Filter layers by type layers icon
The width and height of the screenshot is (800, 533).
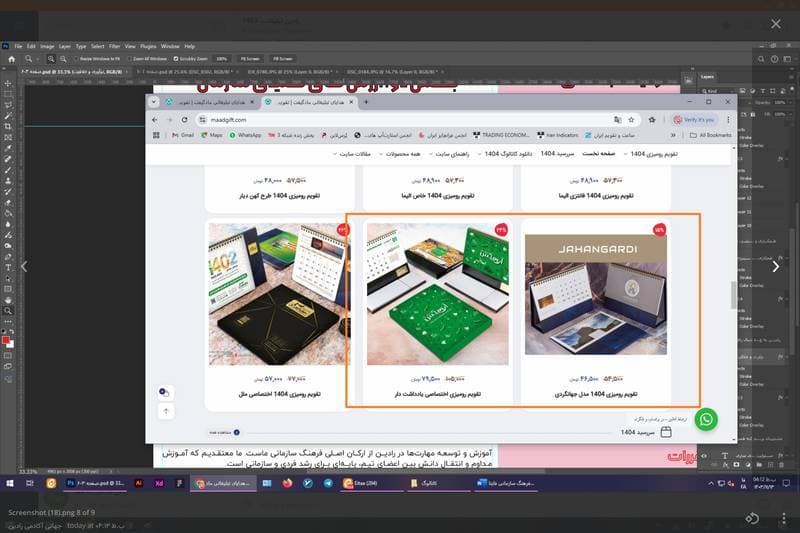tap(762, 91)
